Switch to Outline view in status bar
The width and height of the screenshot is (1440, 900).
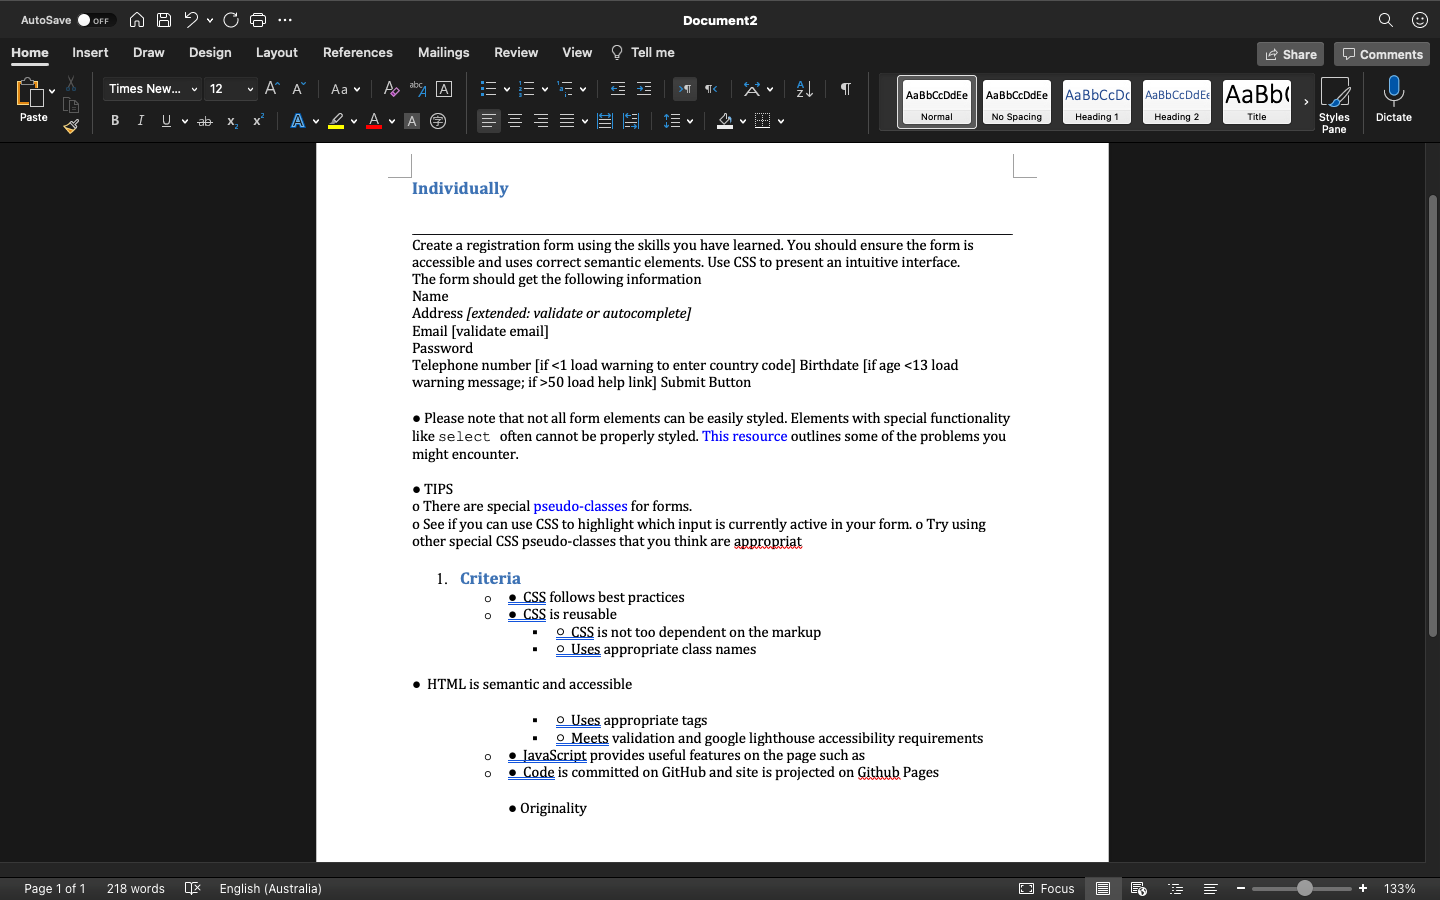click(1176, 888)
